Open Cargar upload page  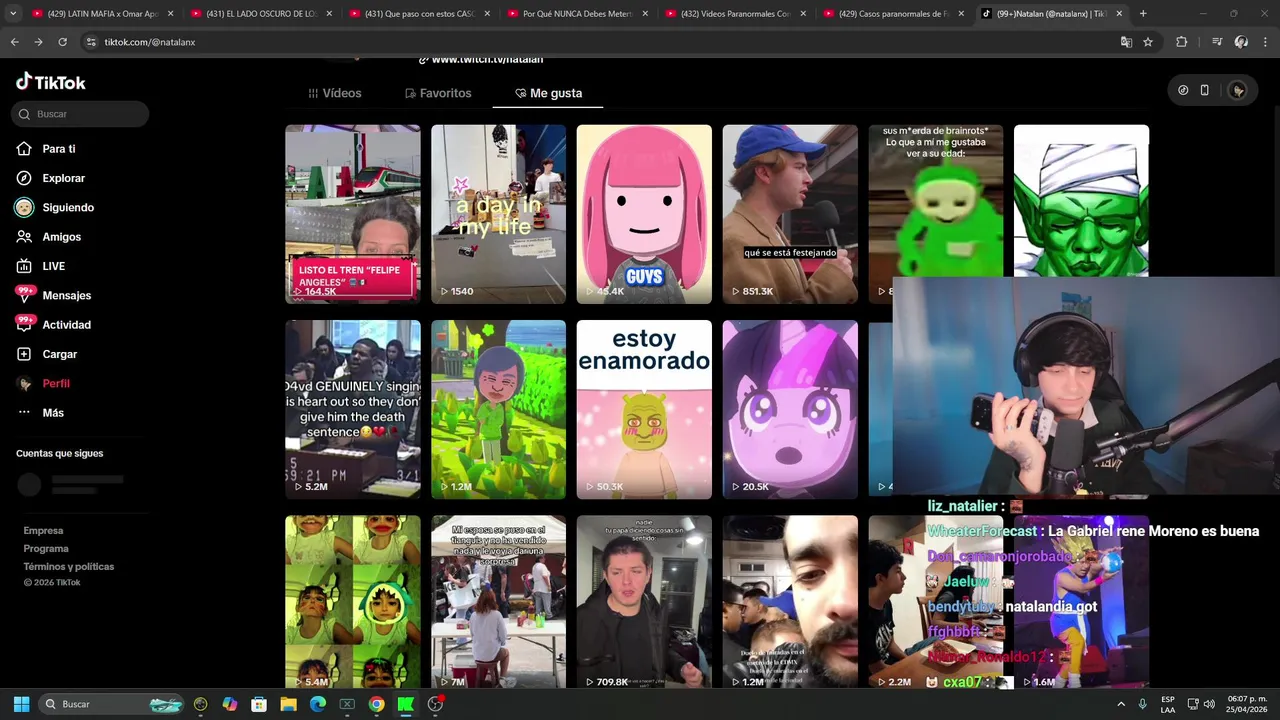(59, 354)
